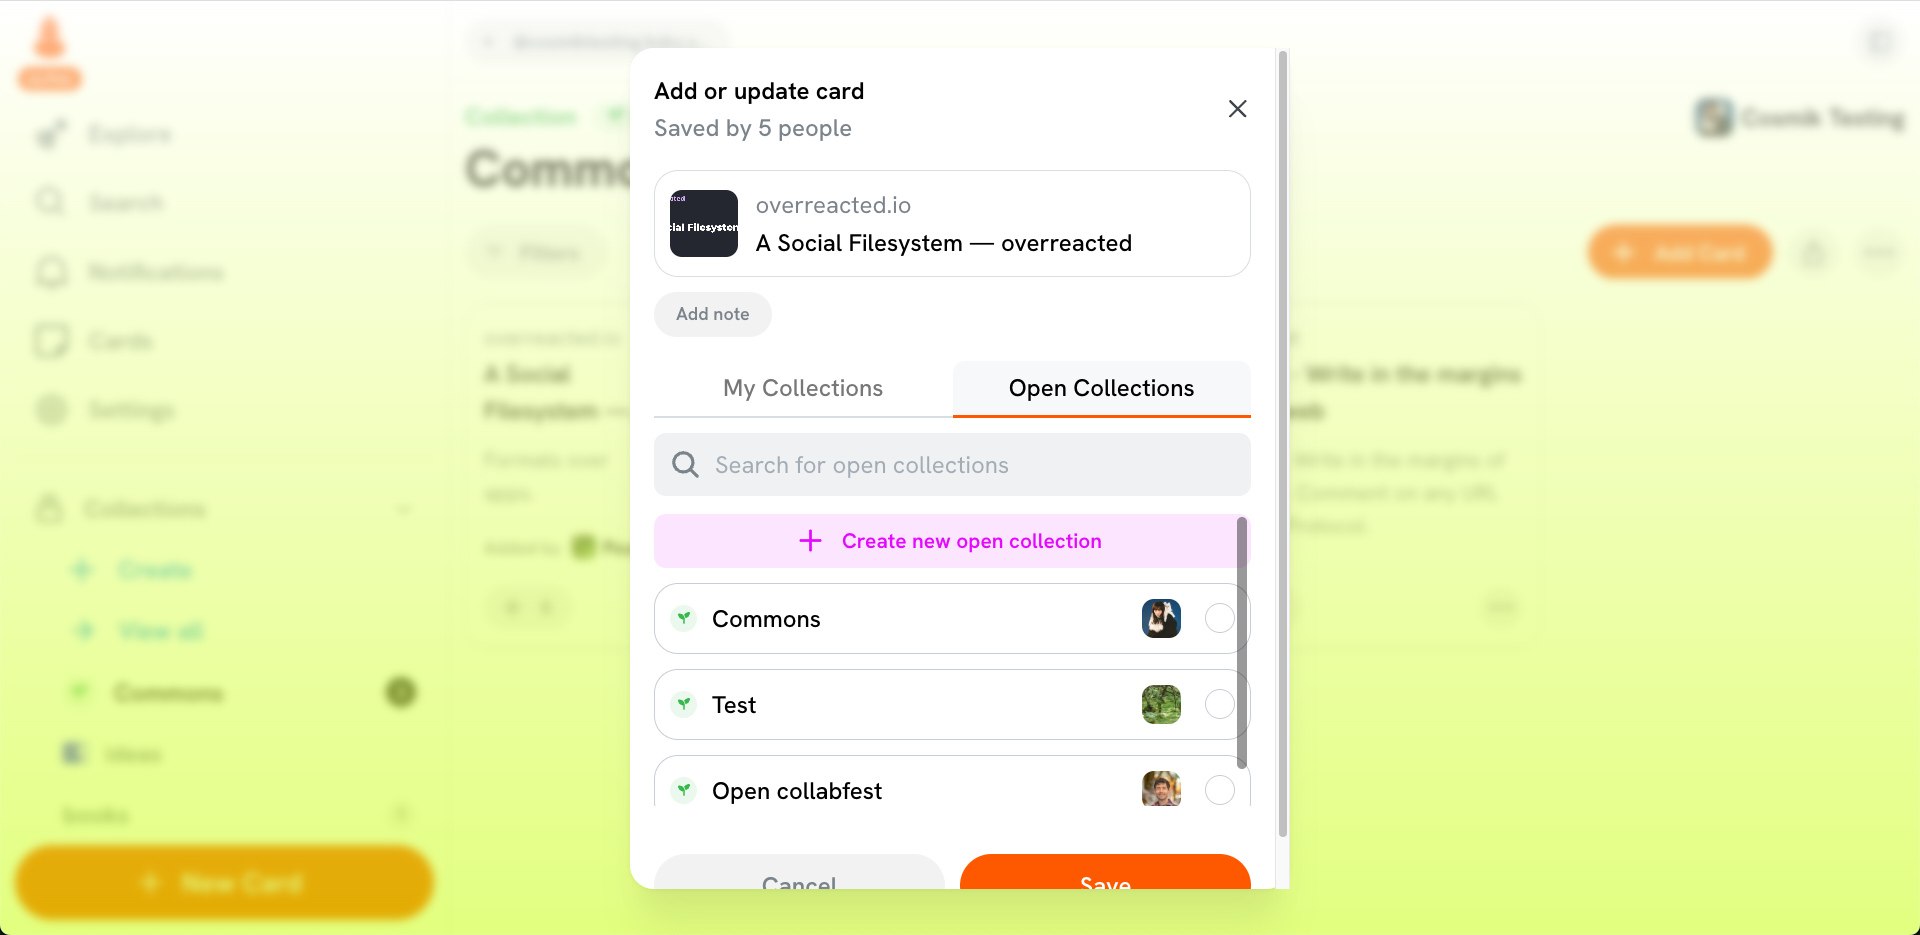Close the Add or update card dialog

coord(1237,109)
